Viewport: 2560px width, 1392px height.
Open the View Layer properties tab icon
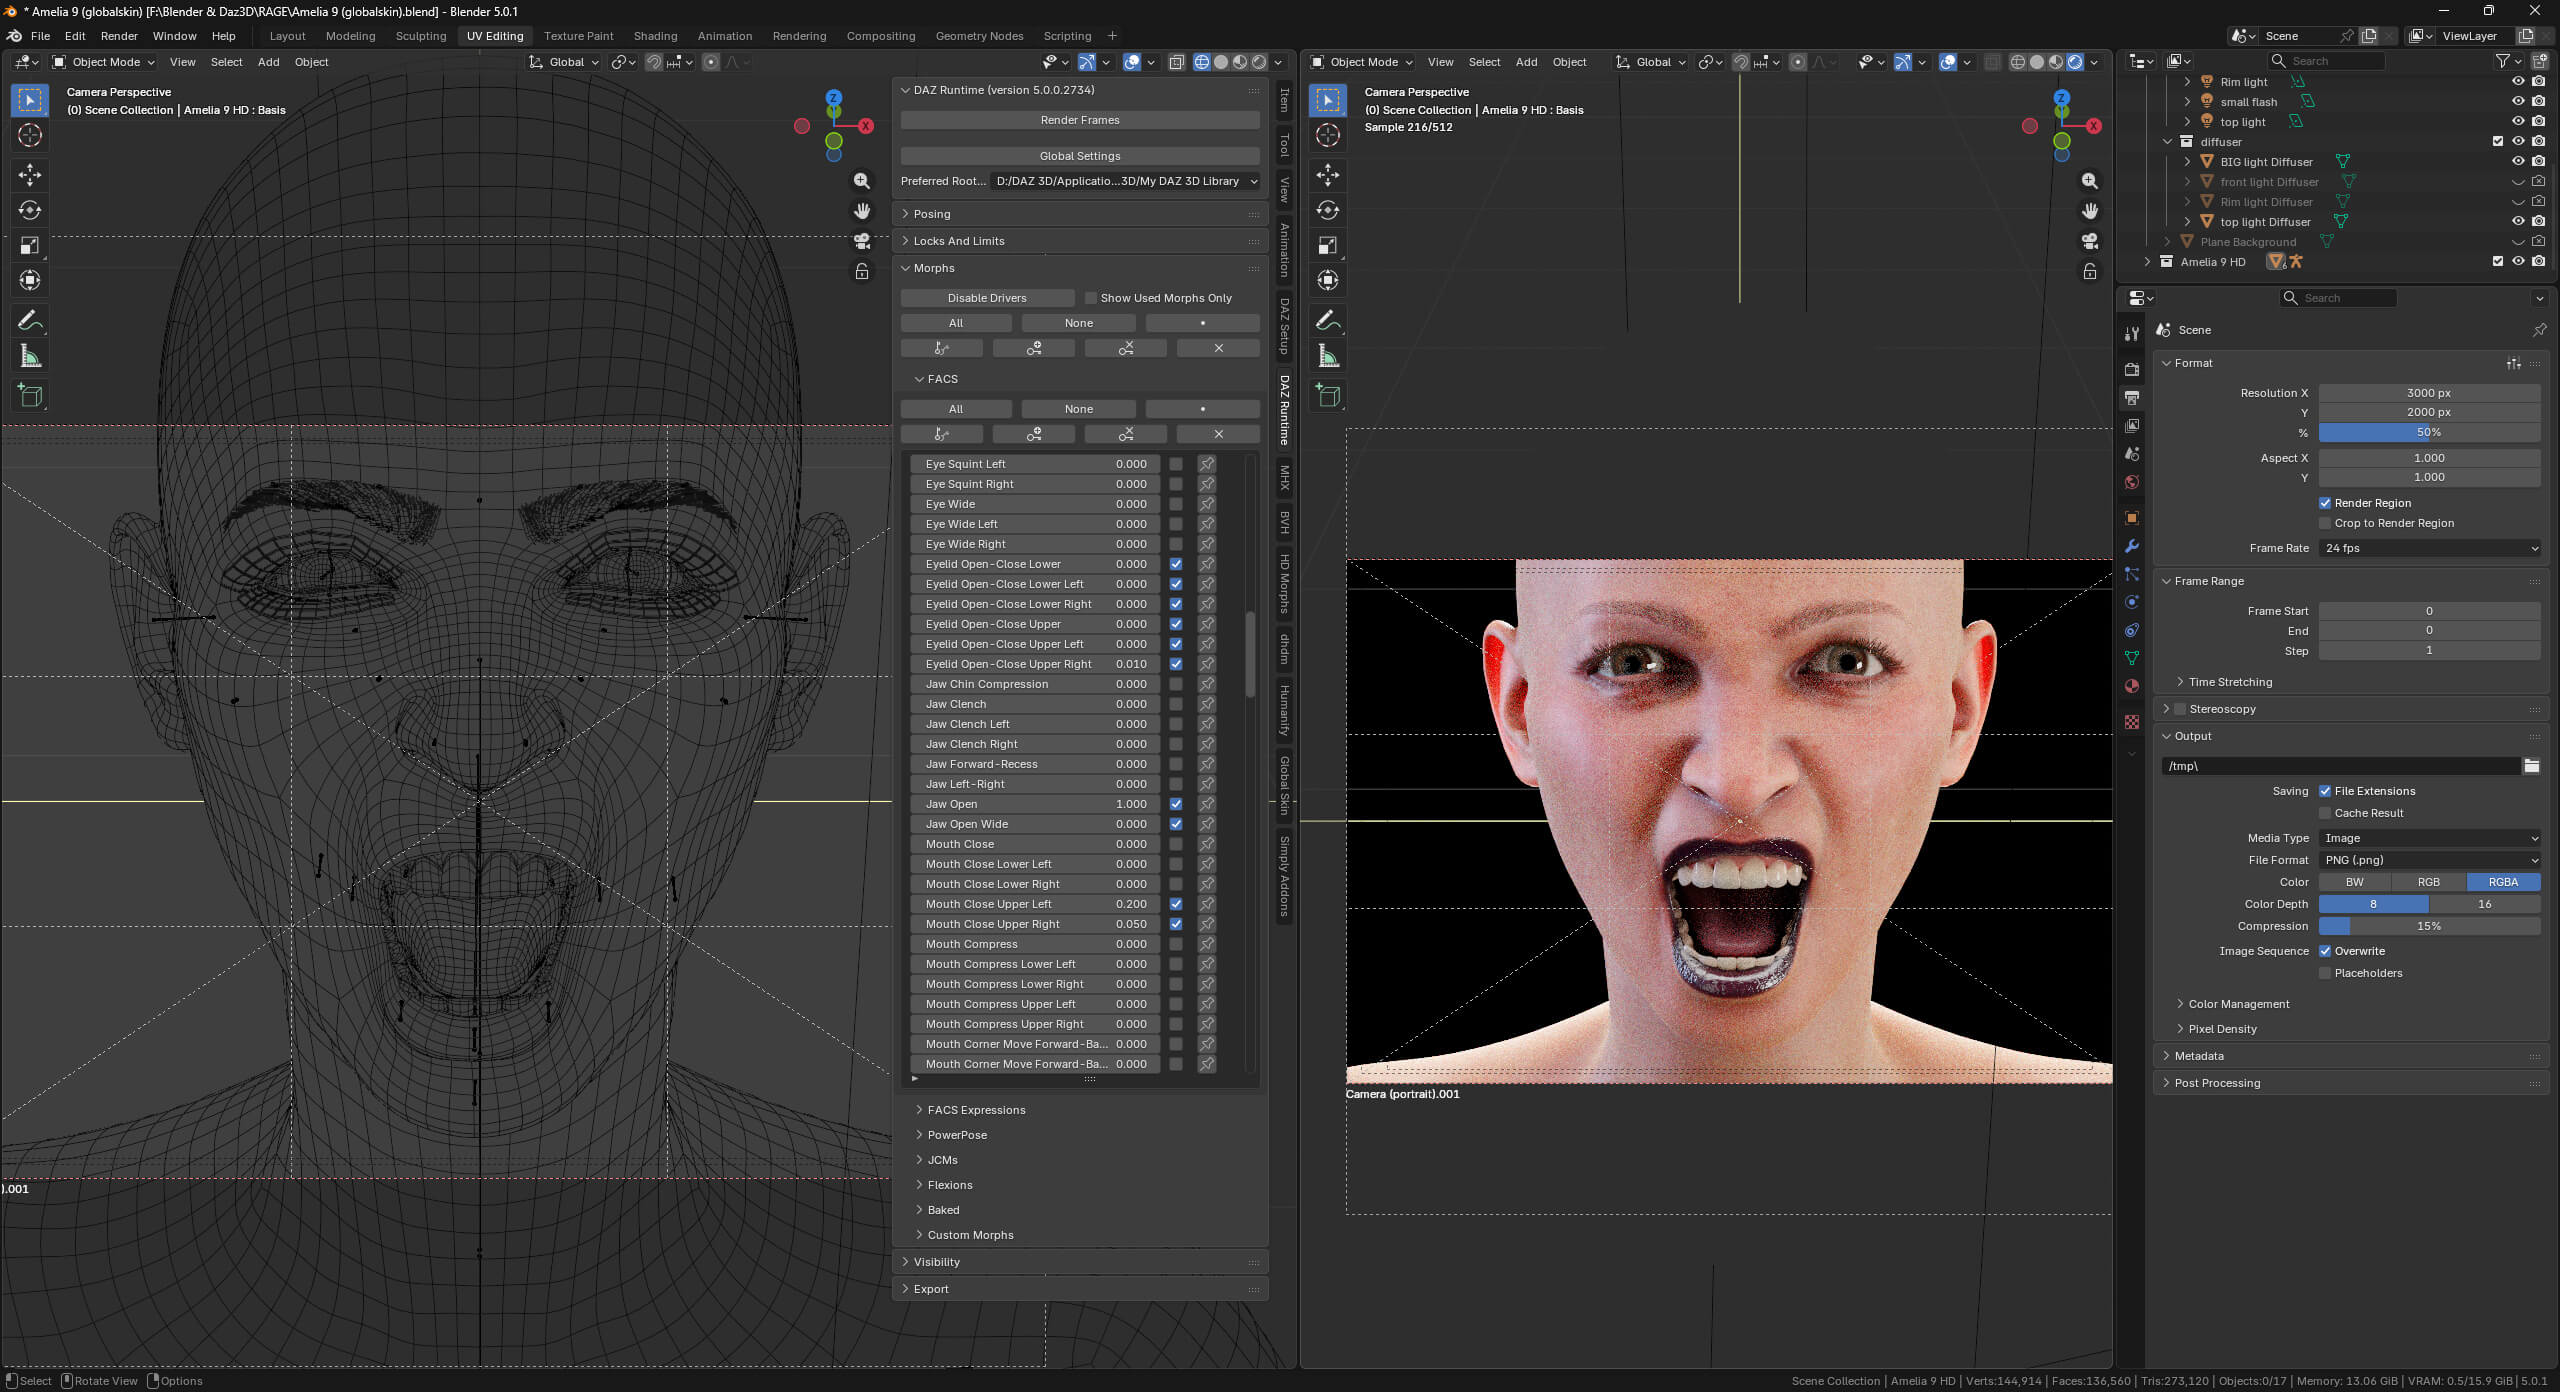coord(2132,425)
